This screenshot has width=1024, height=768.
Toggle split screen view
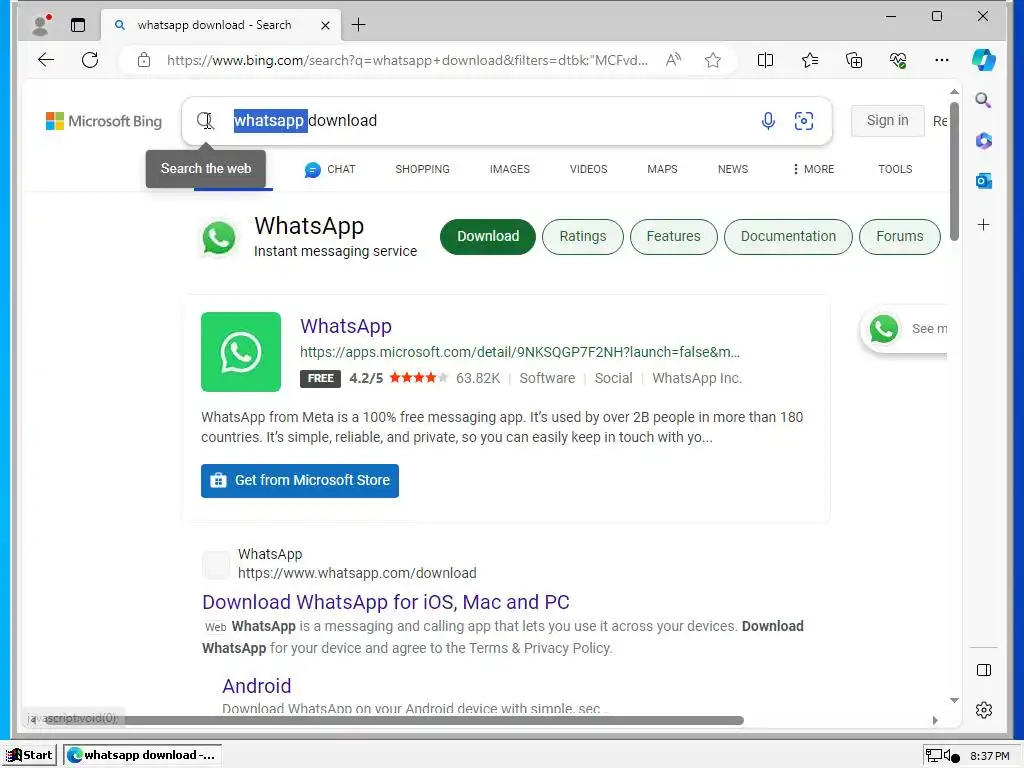(765, 60)
